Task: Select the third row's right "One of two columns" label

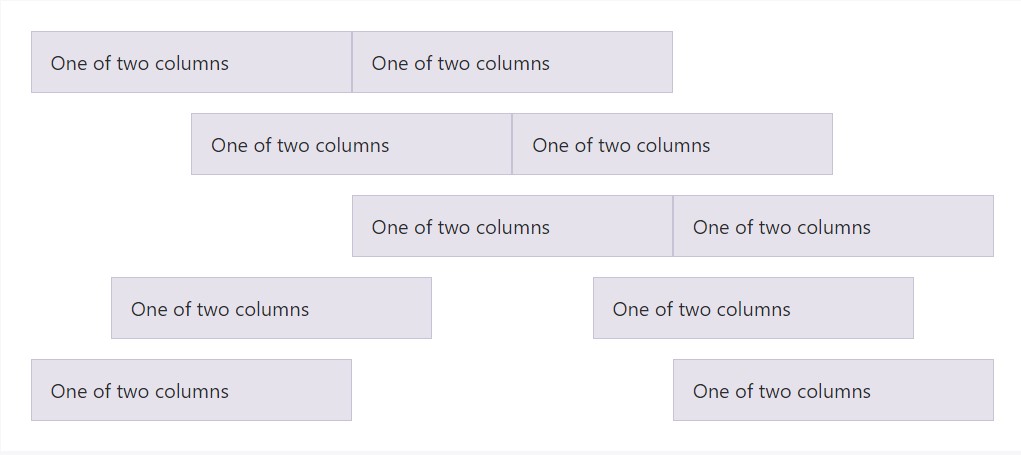Action: 782,227
